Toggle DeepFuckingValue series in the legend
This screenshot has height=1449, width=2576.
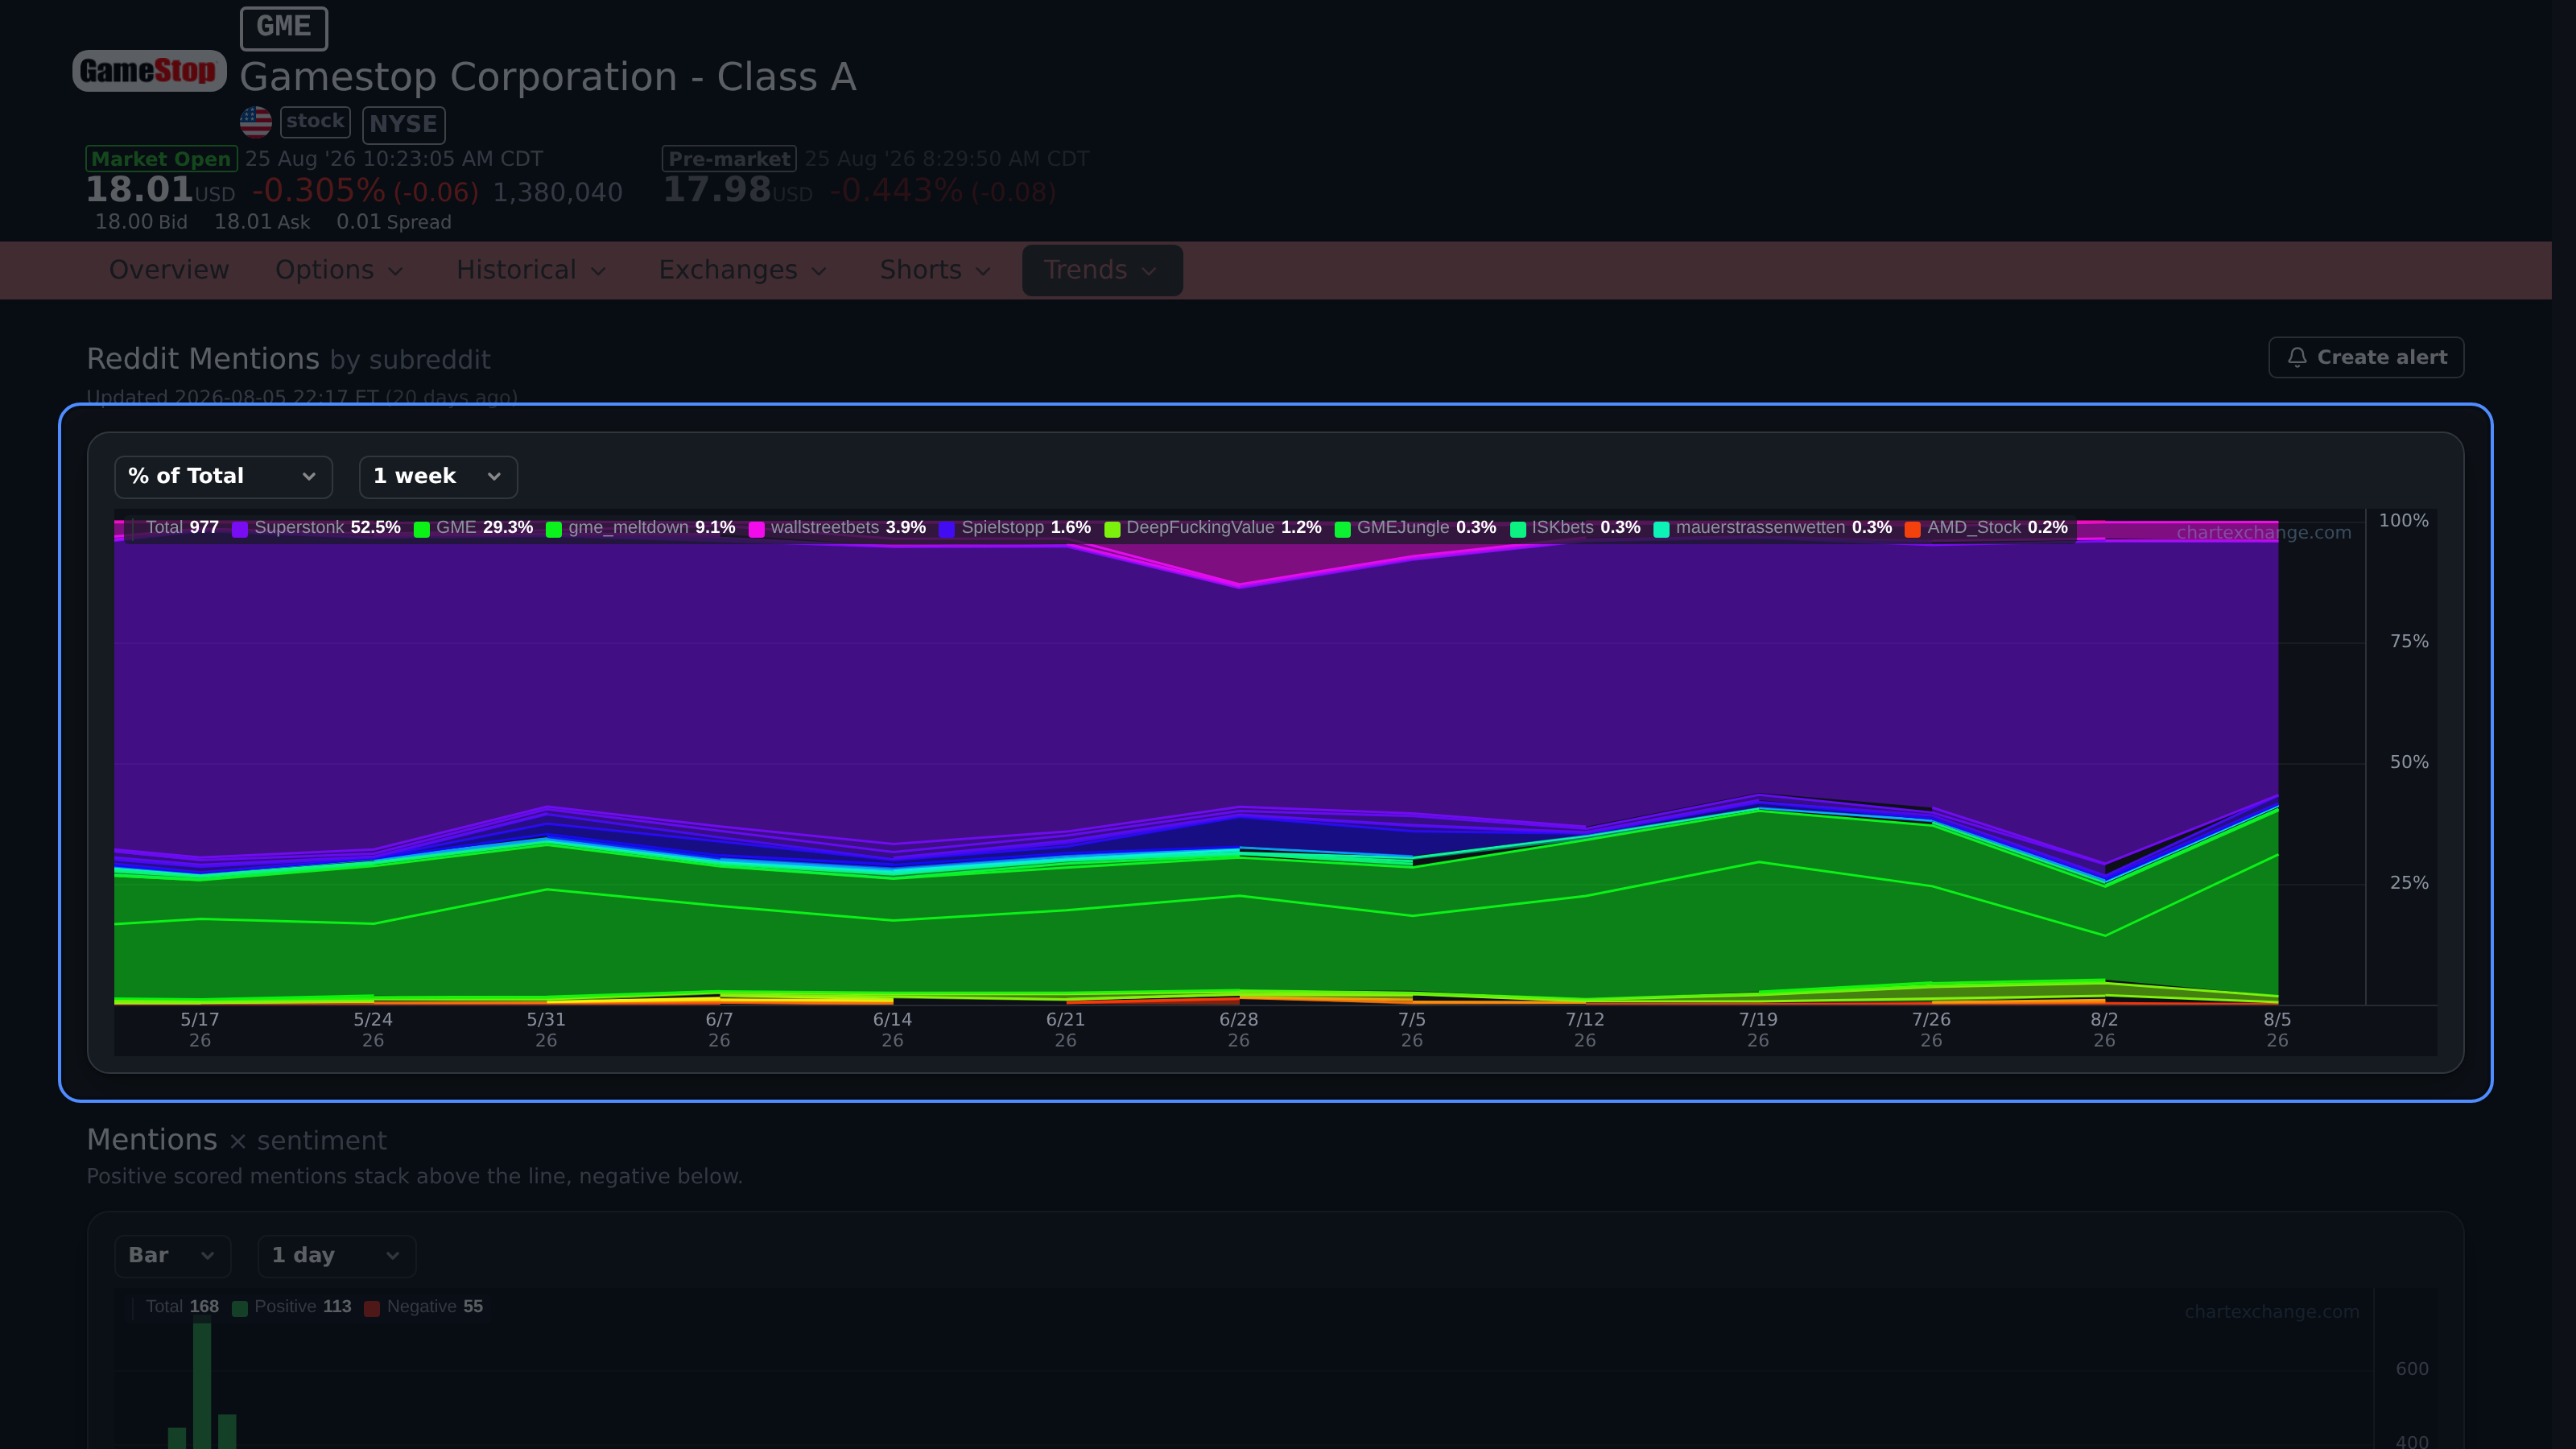(1213, 528)
